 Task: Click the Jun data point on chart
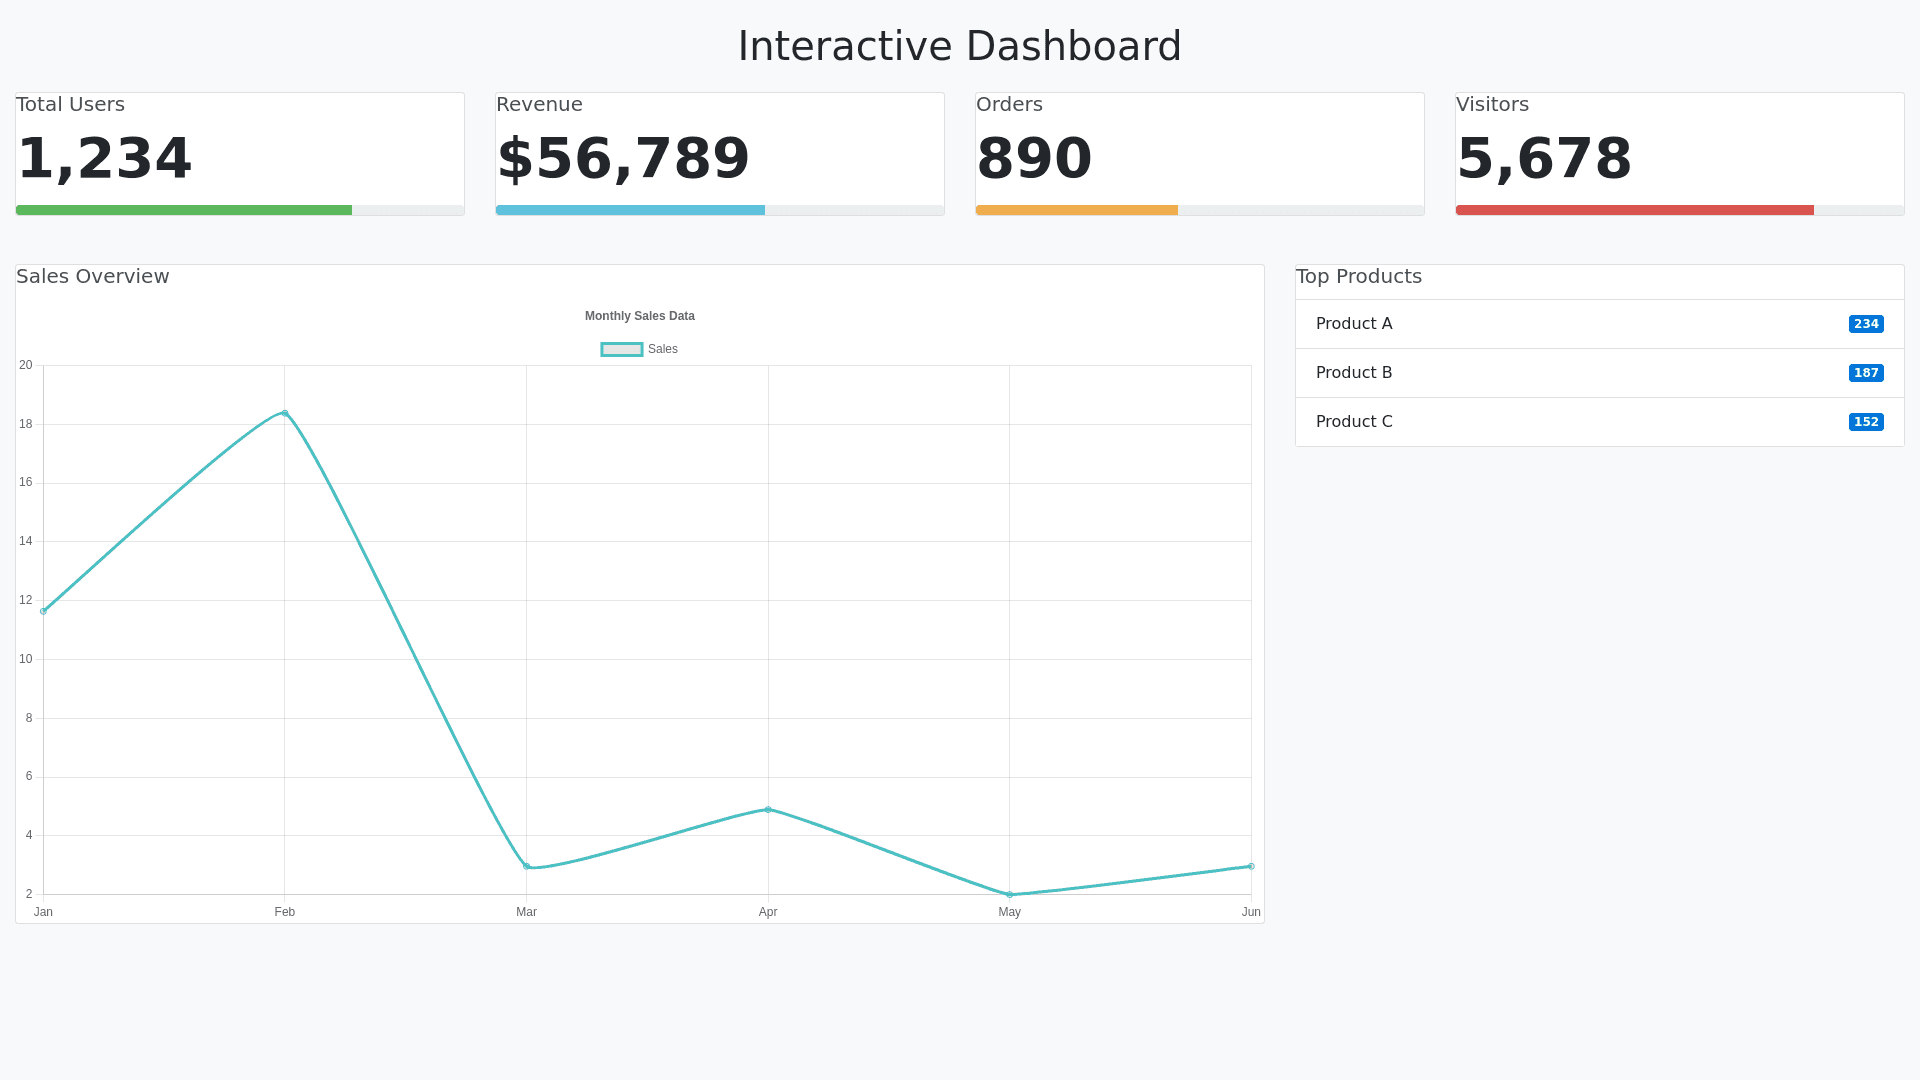(1251, 866)
